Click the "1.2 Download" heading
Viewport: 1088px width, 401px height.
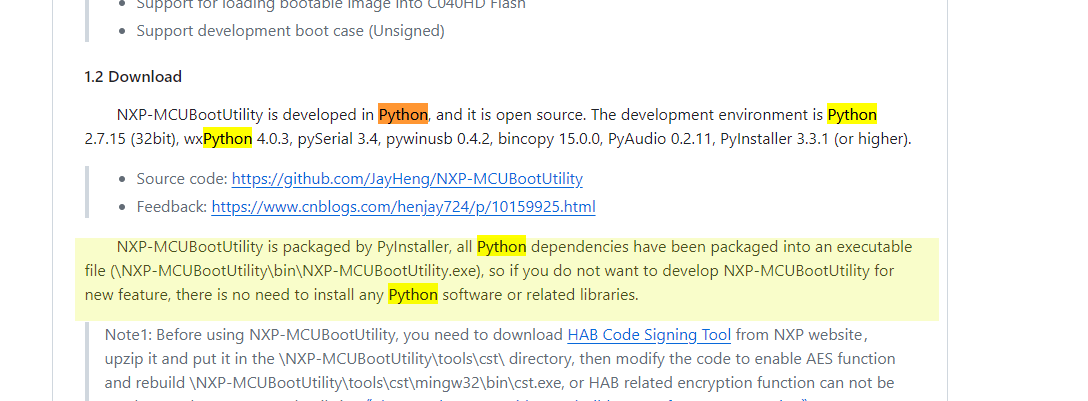(x=133, y=77)
